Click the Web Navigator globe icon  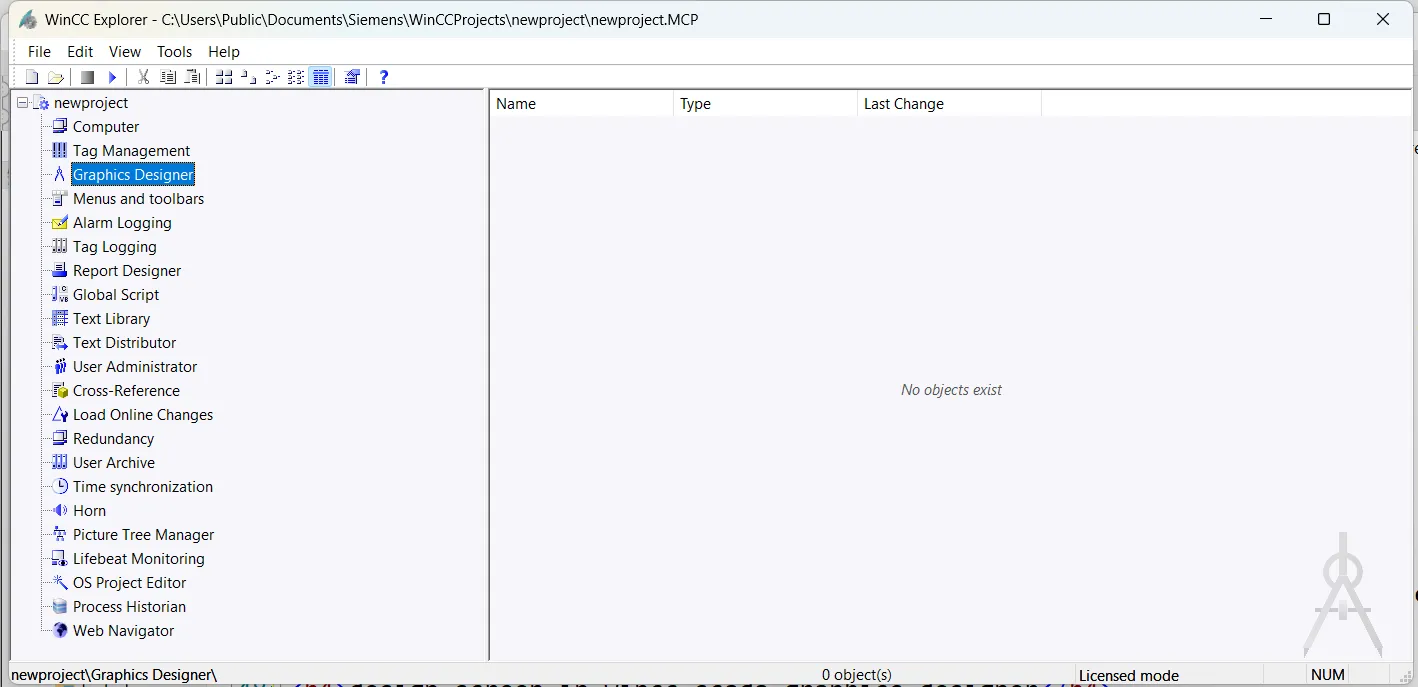[x=60, y=630]
